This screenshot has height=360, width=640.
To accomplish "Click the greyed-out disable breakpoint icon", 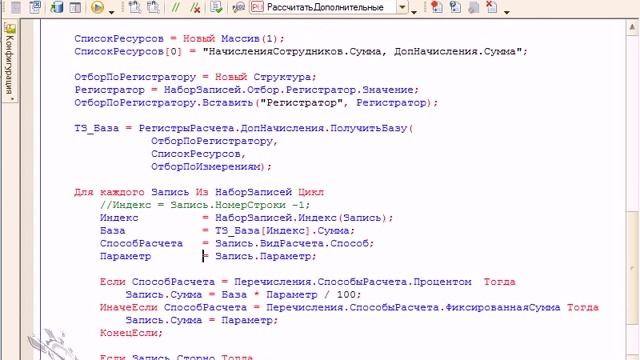I will (x=473, y=7).
